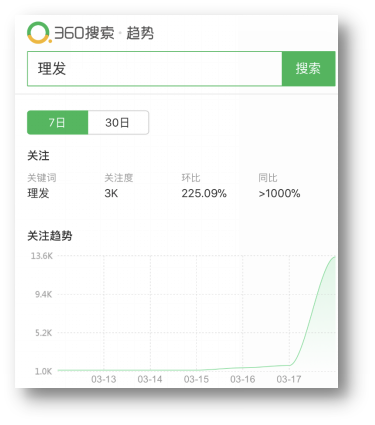This screenshot has width=375, height=425.
Task: Click the 环比 column label
Action: coord(191,178)
